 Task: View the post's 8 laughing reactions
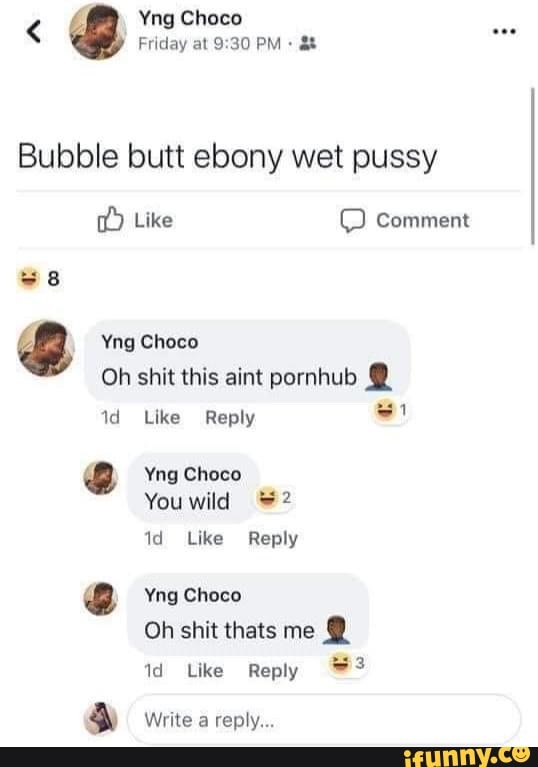tap(38, 278)
